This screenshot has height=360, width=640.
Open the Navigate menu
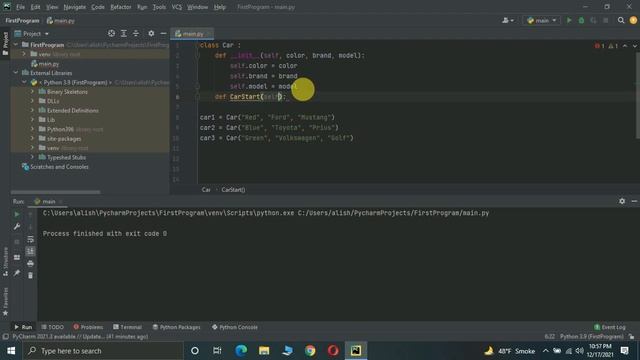75,7
